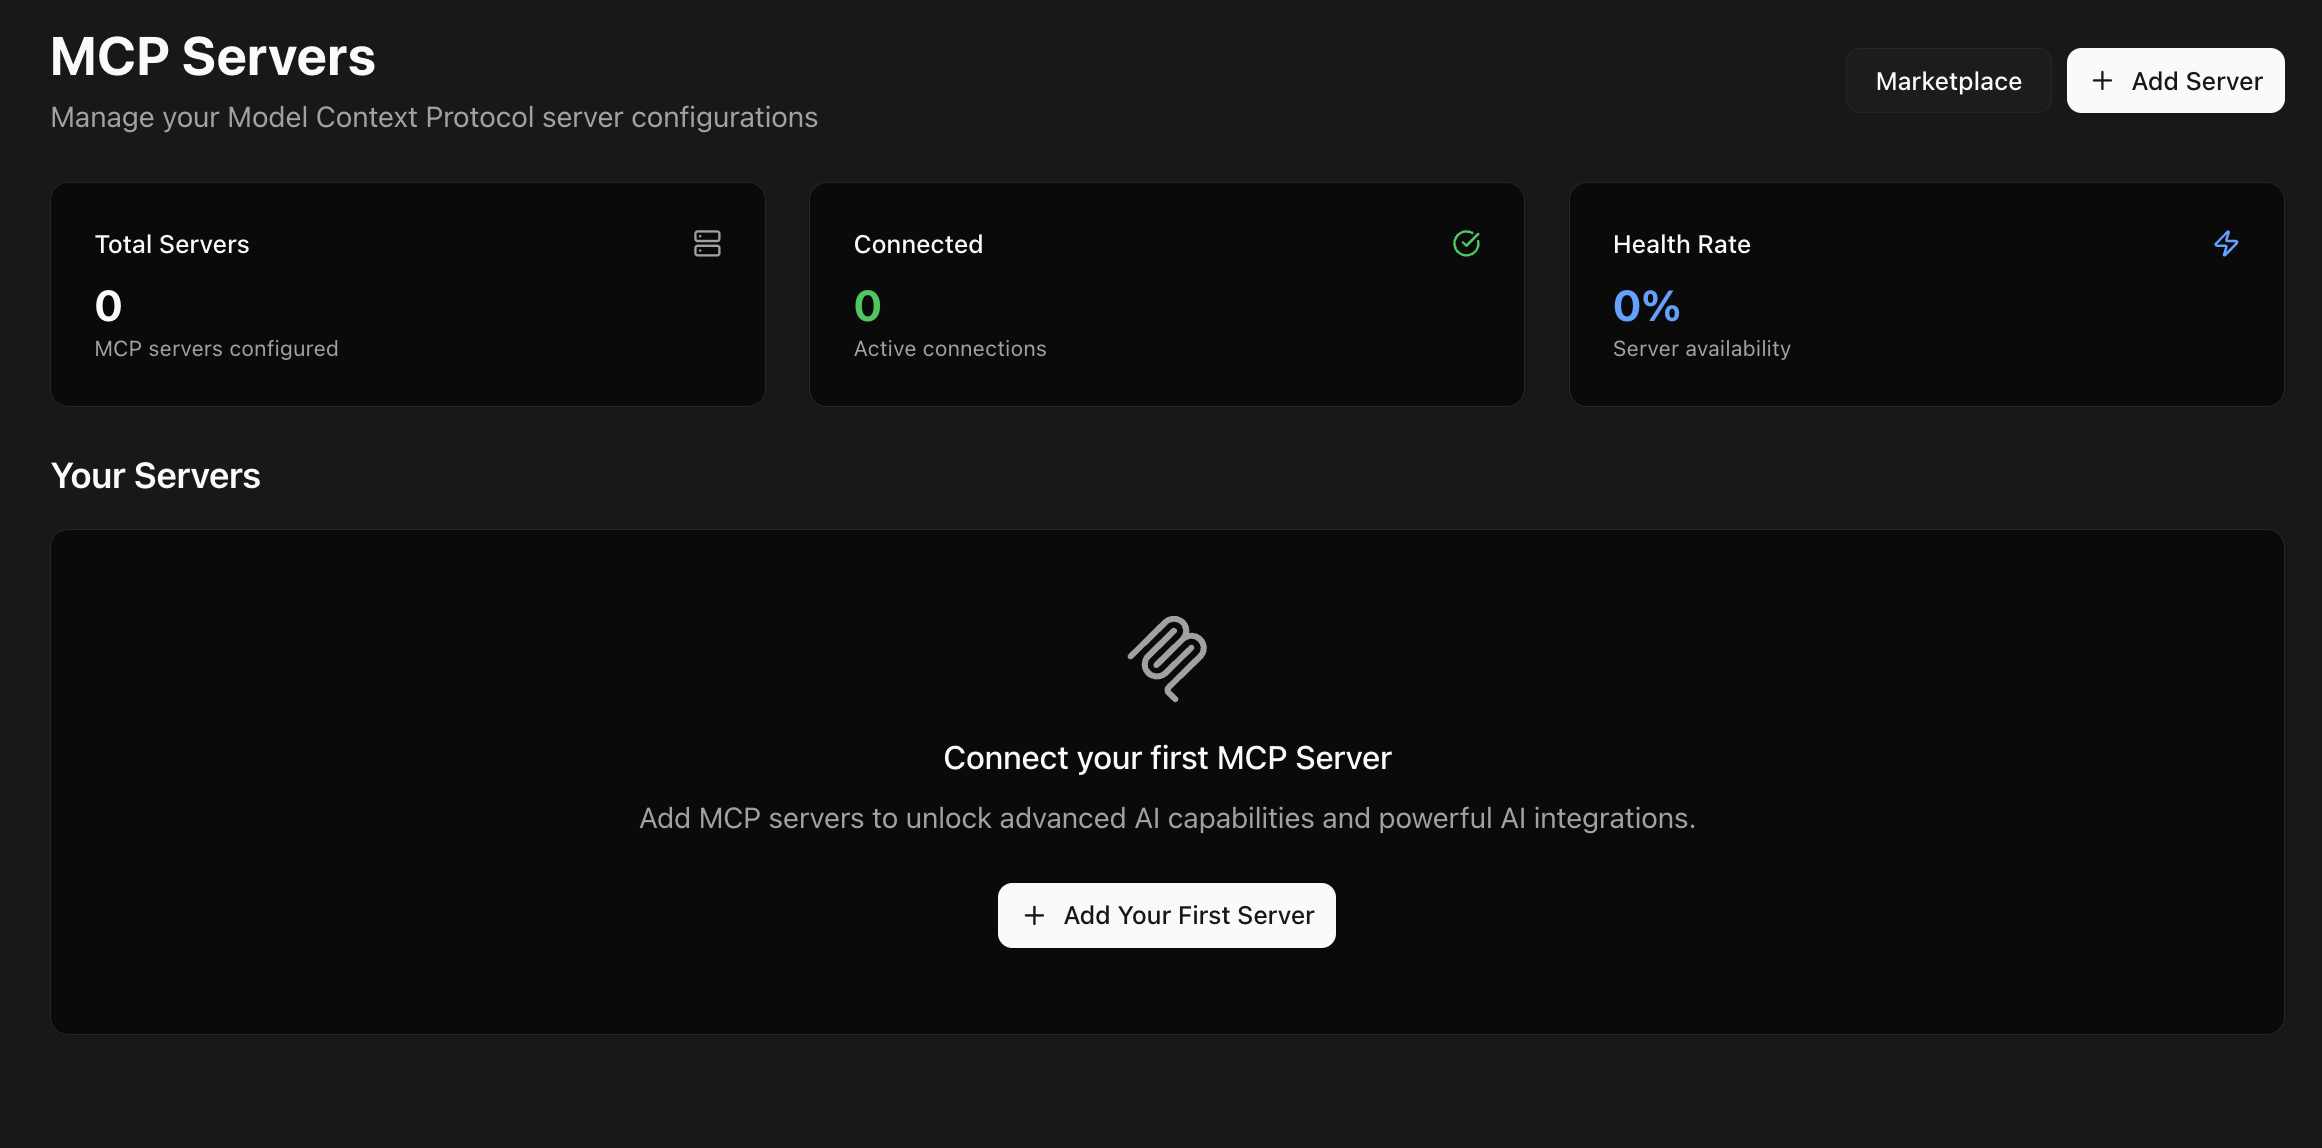Open the Marketplace
This screenshot has width=2322, height=1148.
point(1948,81)
